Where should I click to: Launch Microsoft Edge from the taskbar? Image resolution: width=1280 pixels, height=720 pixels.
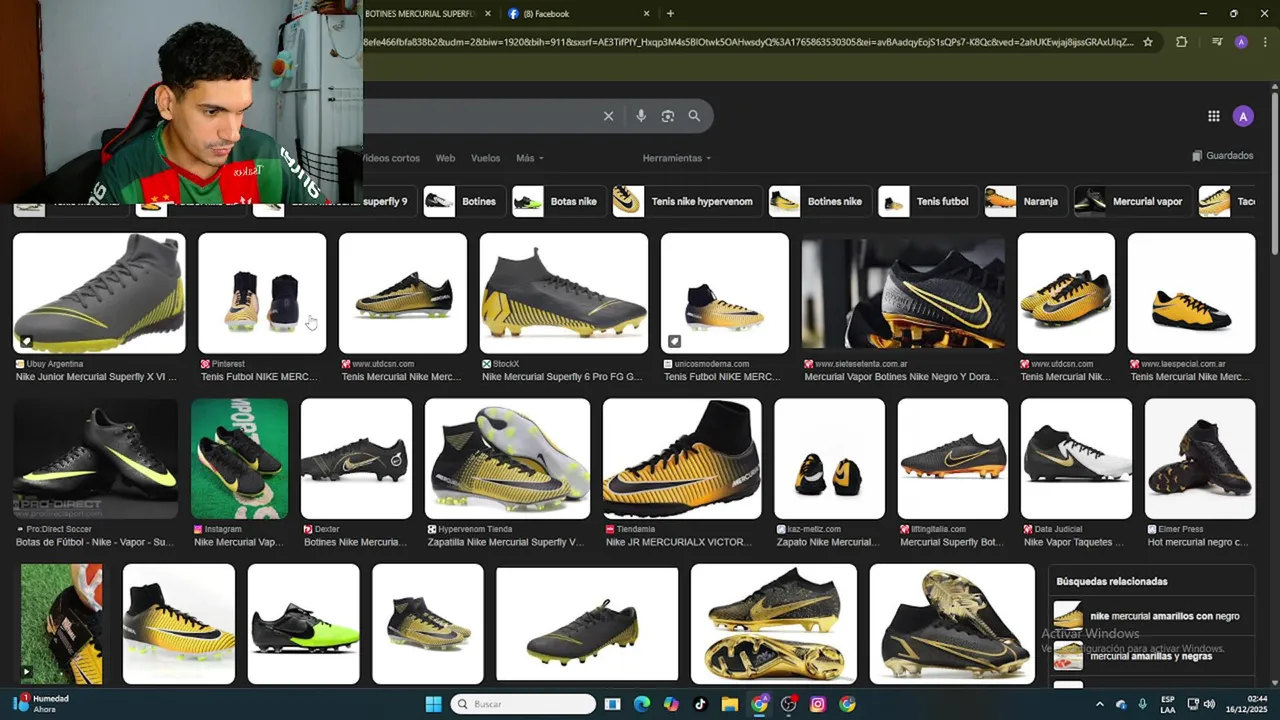coord(642,704)
